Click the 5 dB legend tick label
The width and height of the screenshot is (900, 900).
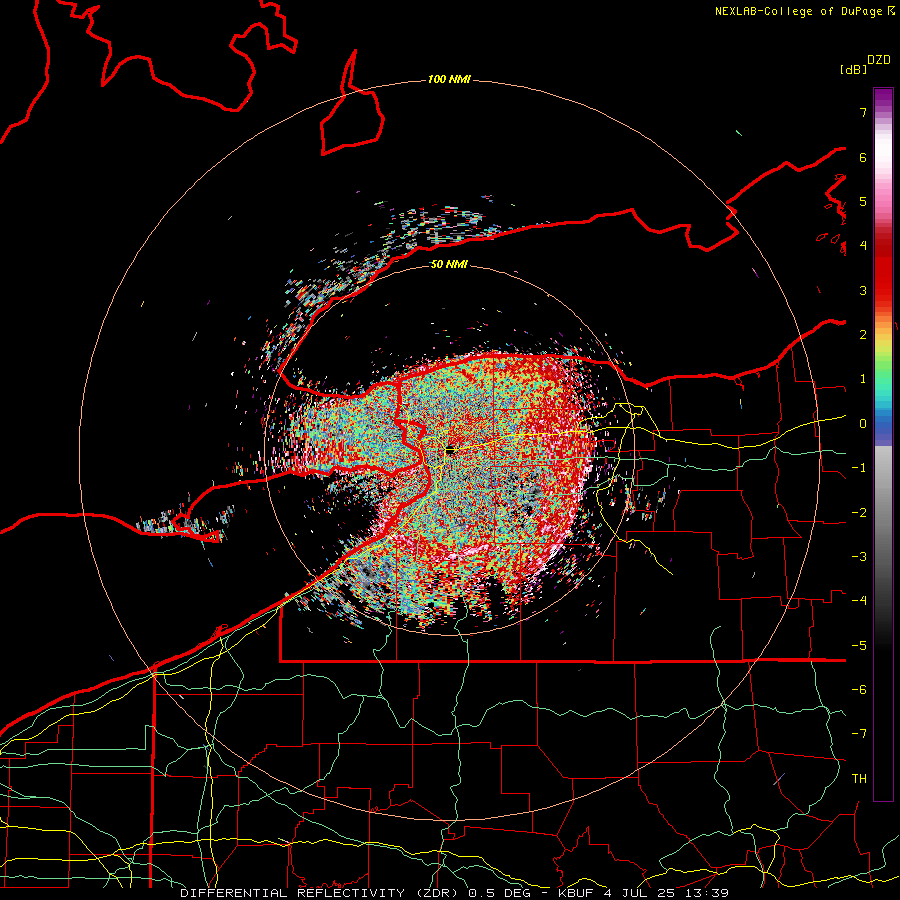pos(863,201)
